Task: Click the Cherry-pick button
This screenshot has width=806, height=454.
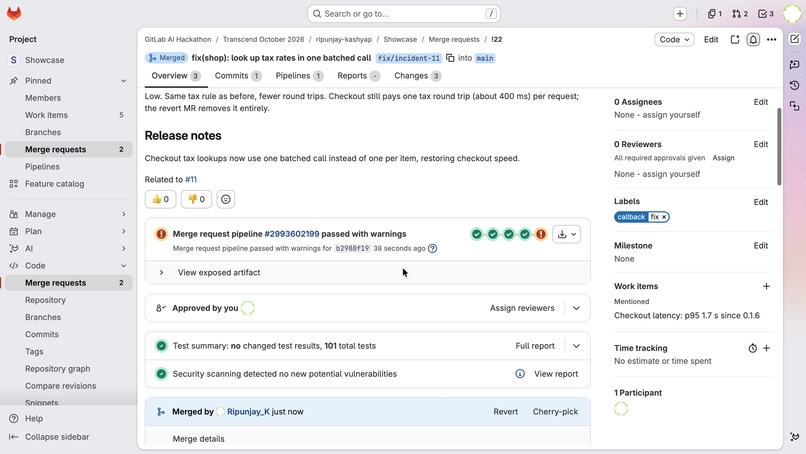Action: [x=555, y=412]
